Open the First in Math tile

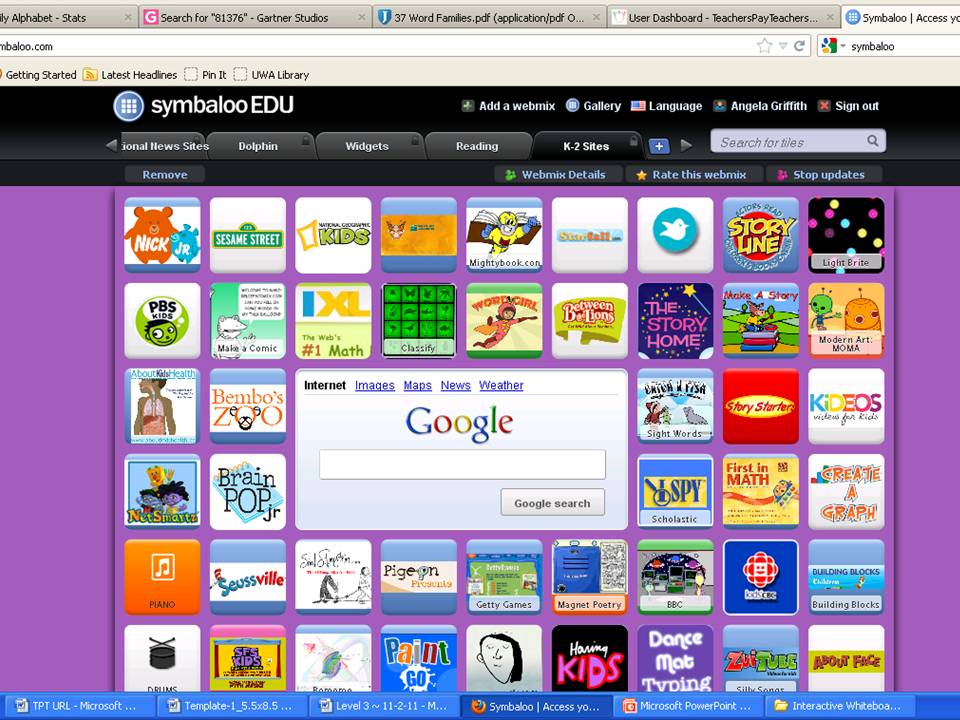click(760, 492)
